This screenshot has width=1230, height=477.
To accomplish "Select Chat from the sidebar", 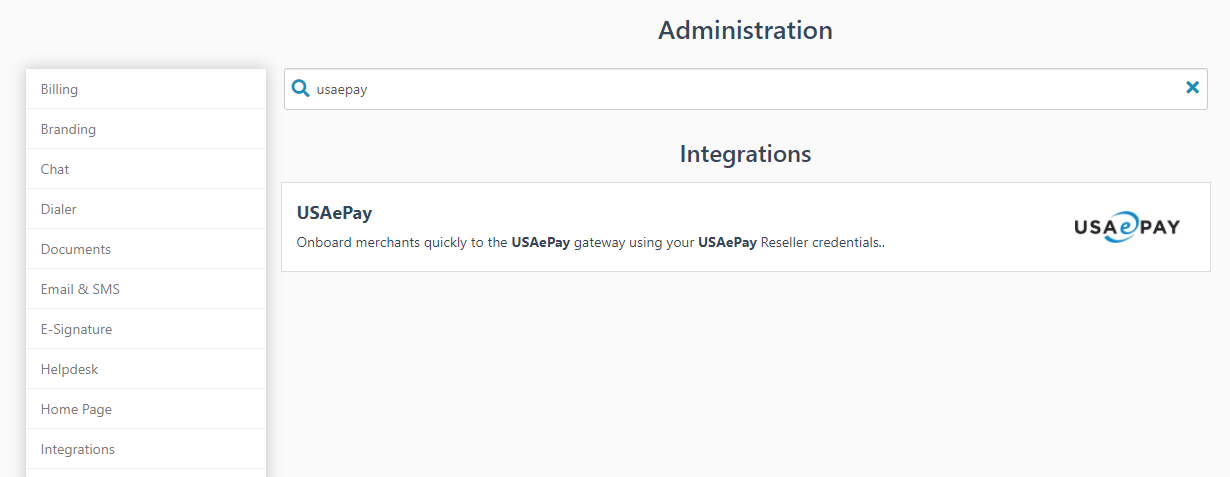I will click(x=55, y=169).
